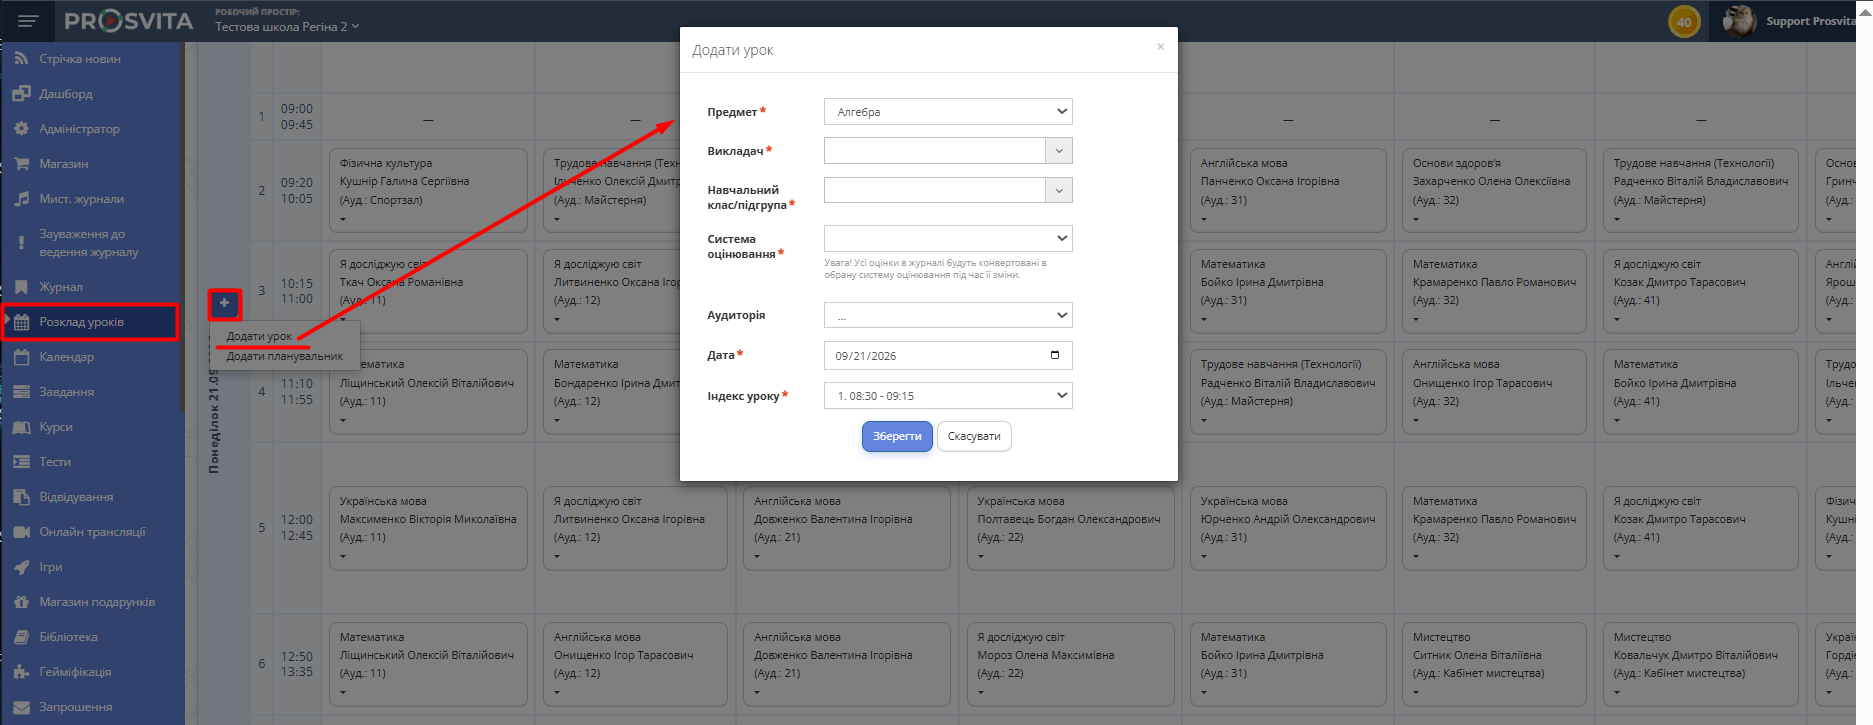
Task: Click the Онлайн трансляції camera icon
Action: click(x=21, y=532)
